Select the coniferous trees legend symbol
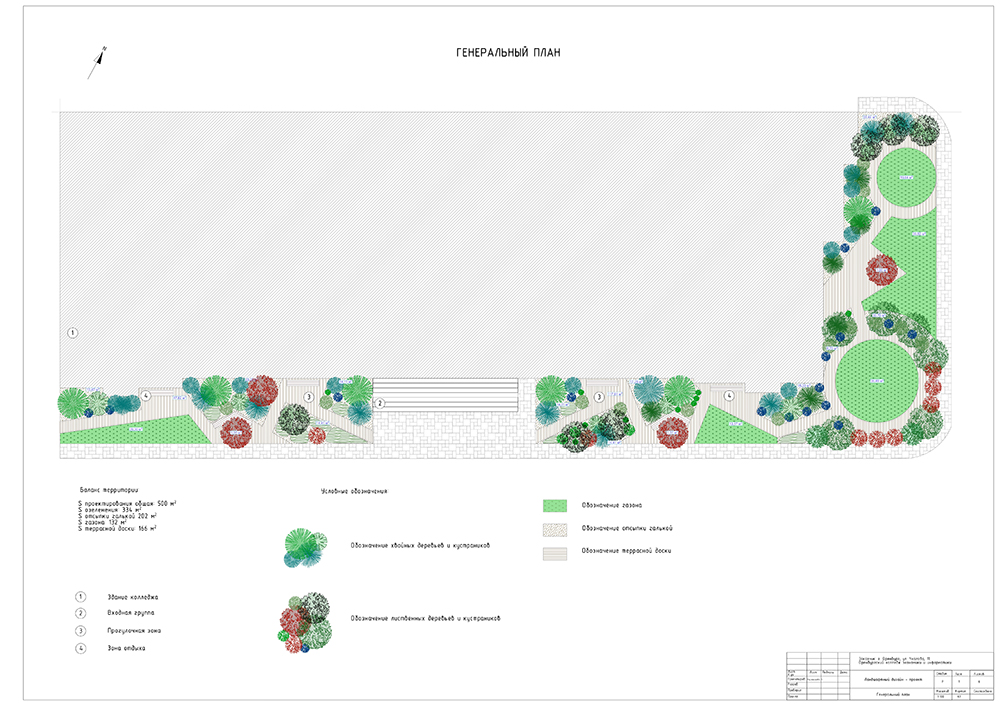 coord(306,547)
